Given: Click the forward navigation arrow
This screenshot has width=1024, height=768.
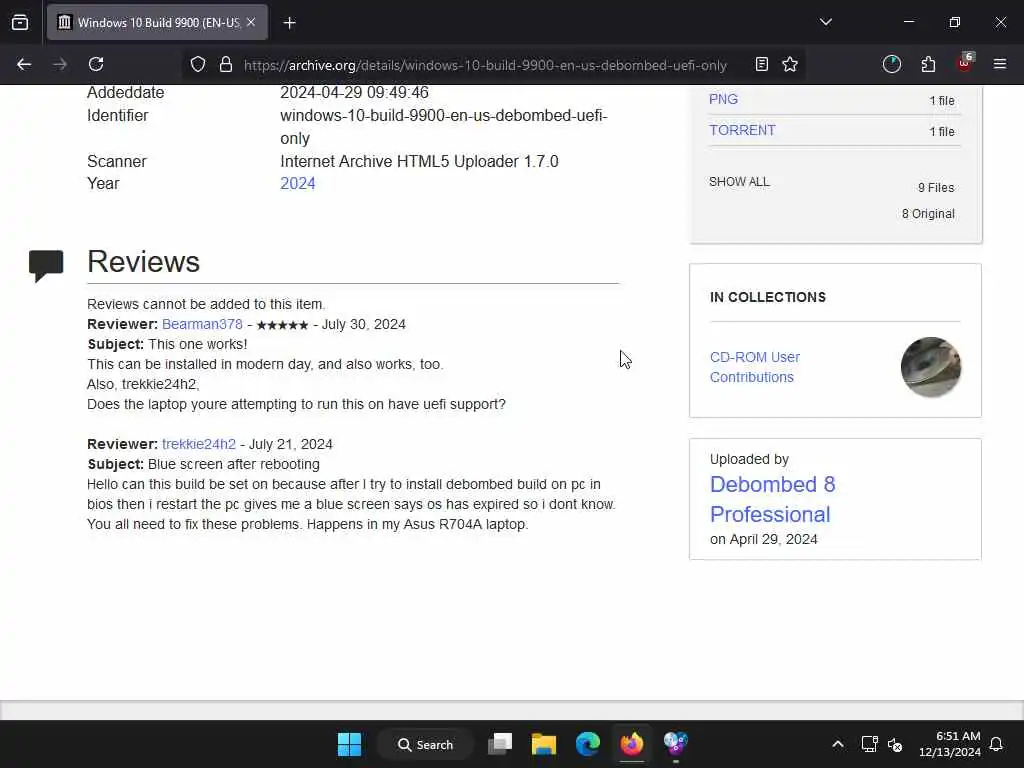Looking at the screenshot, I should 60,64.
